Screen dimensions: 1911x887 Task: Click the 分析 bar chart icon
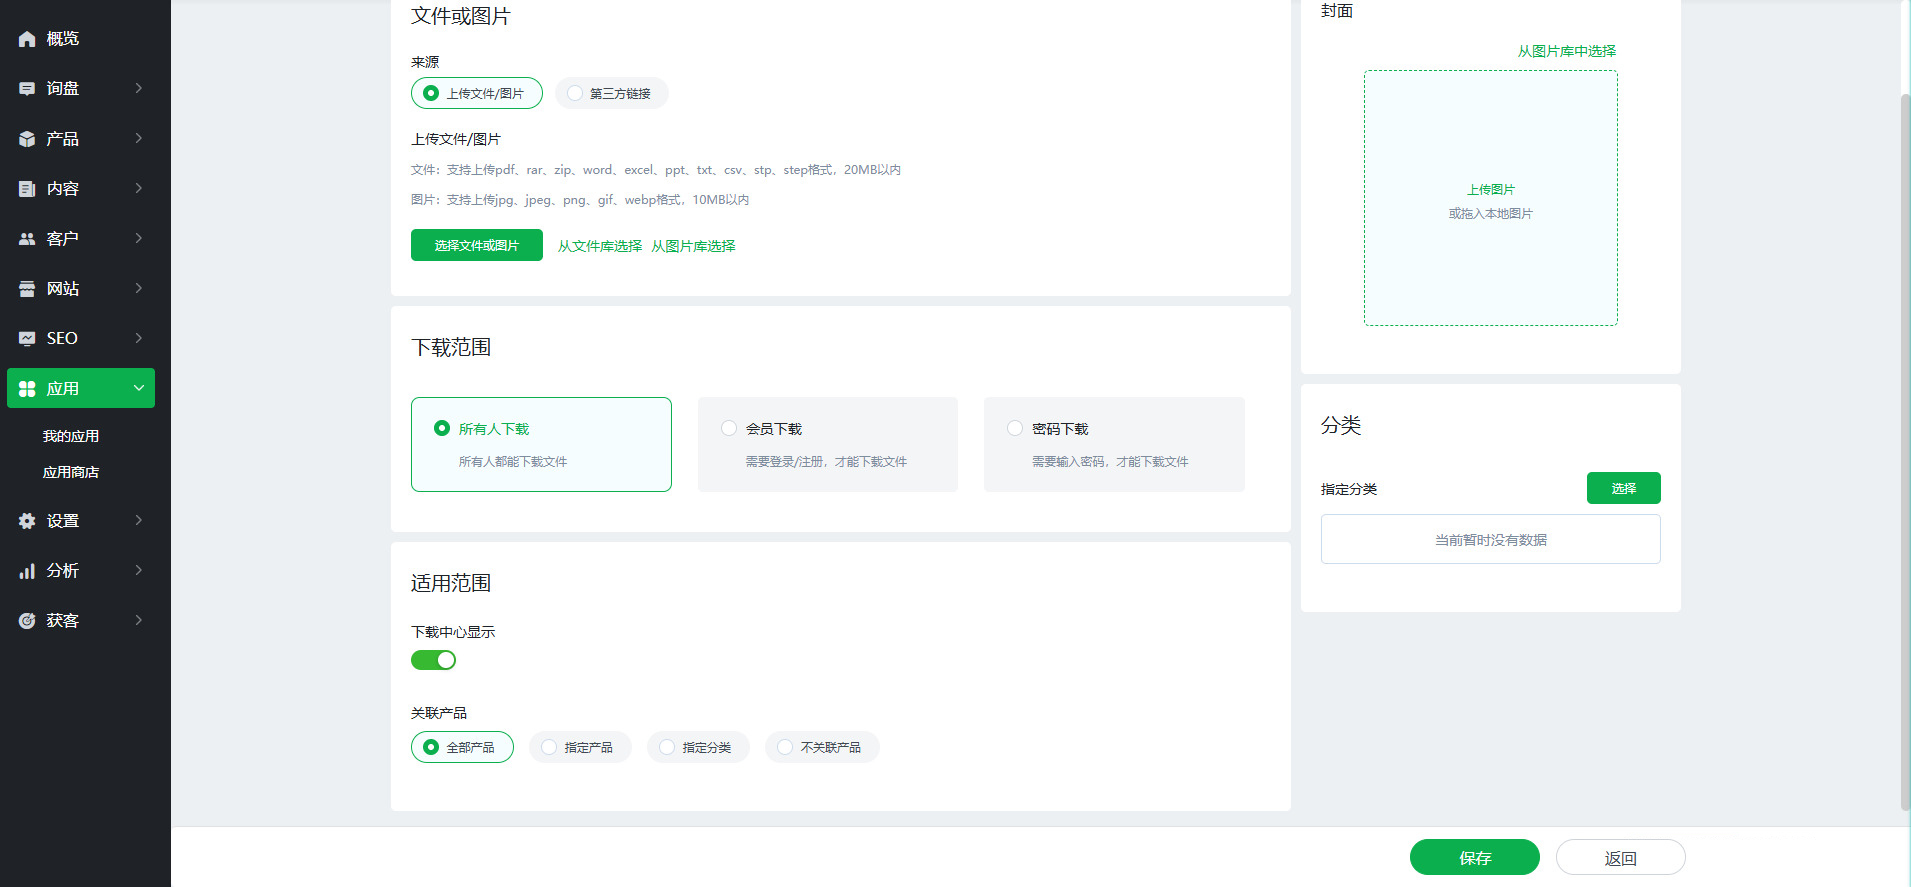(x=27, y=571)
